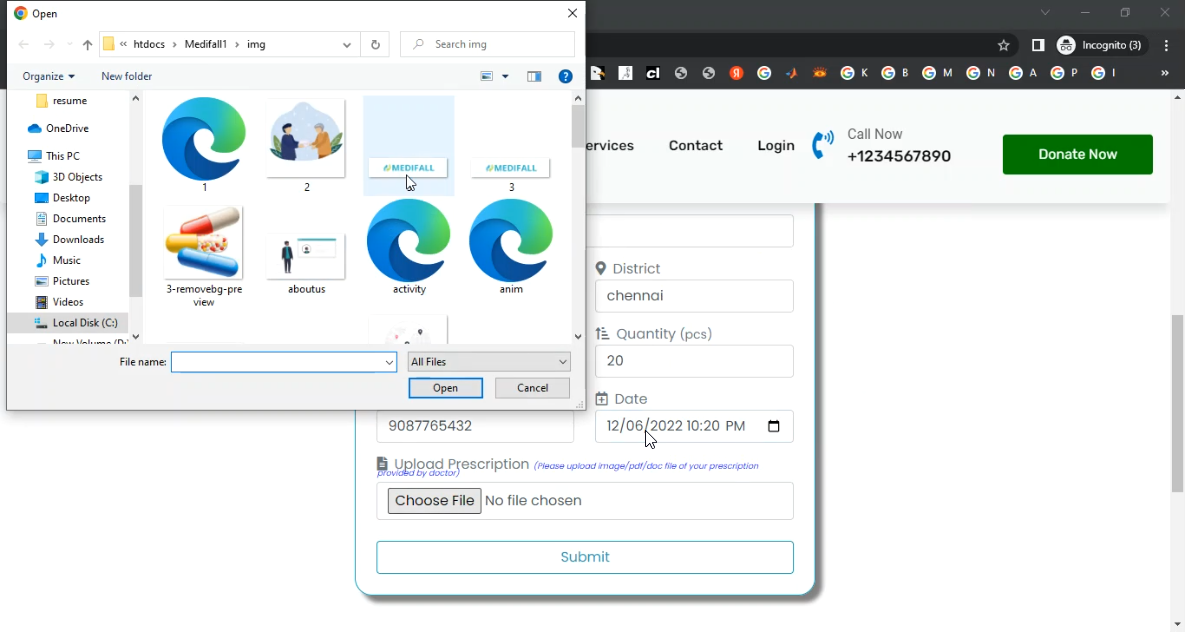Open Chrome three-dot menu

[1166, 45]
